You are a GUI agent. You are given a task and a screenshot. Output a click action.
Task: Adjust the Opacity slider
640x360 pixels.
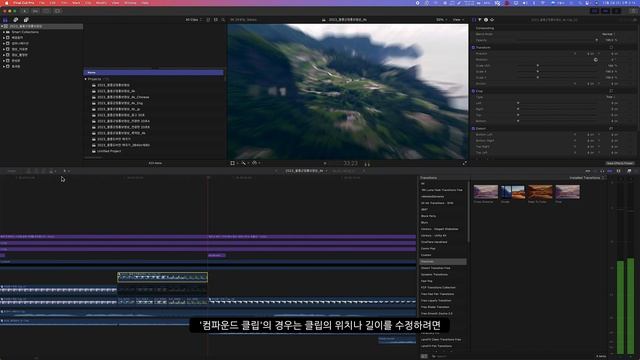pyautogui.click(x=596, y=40)
